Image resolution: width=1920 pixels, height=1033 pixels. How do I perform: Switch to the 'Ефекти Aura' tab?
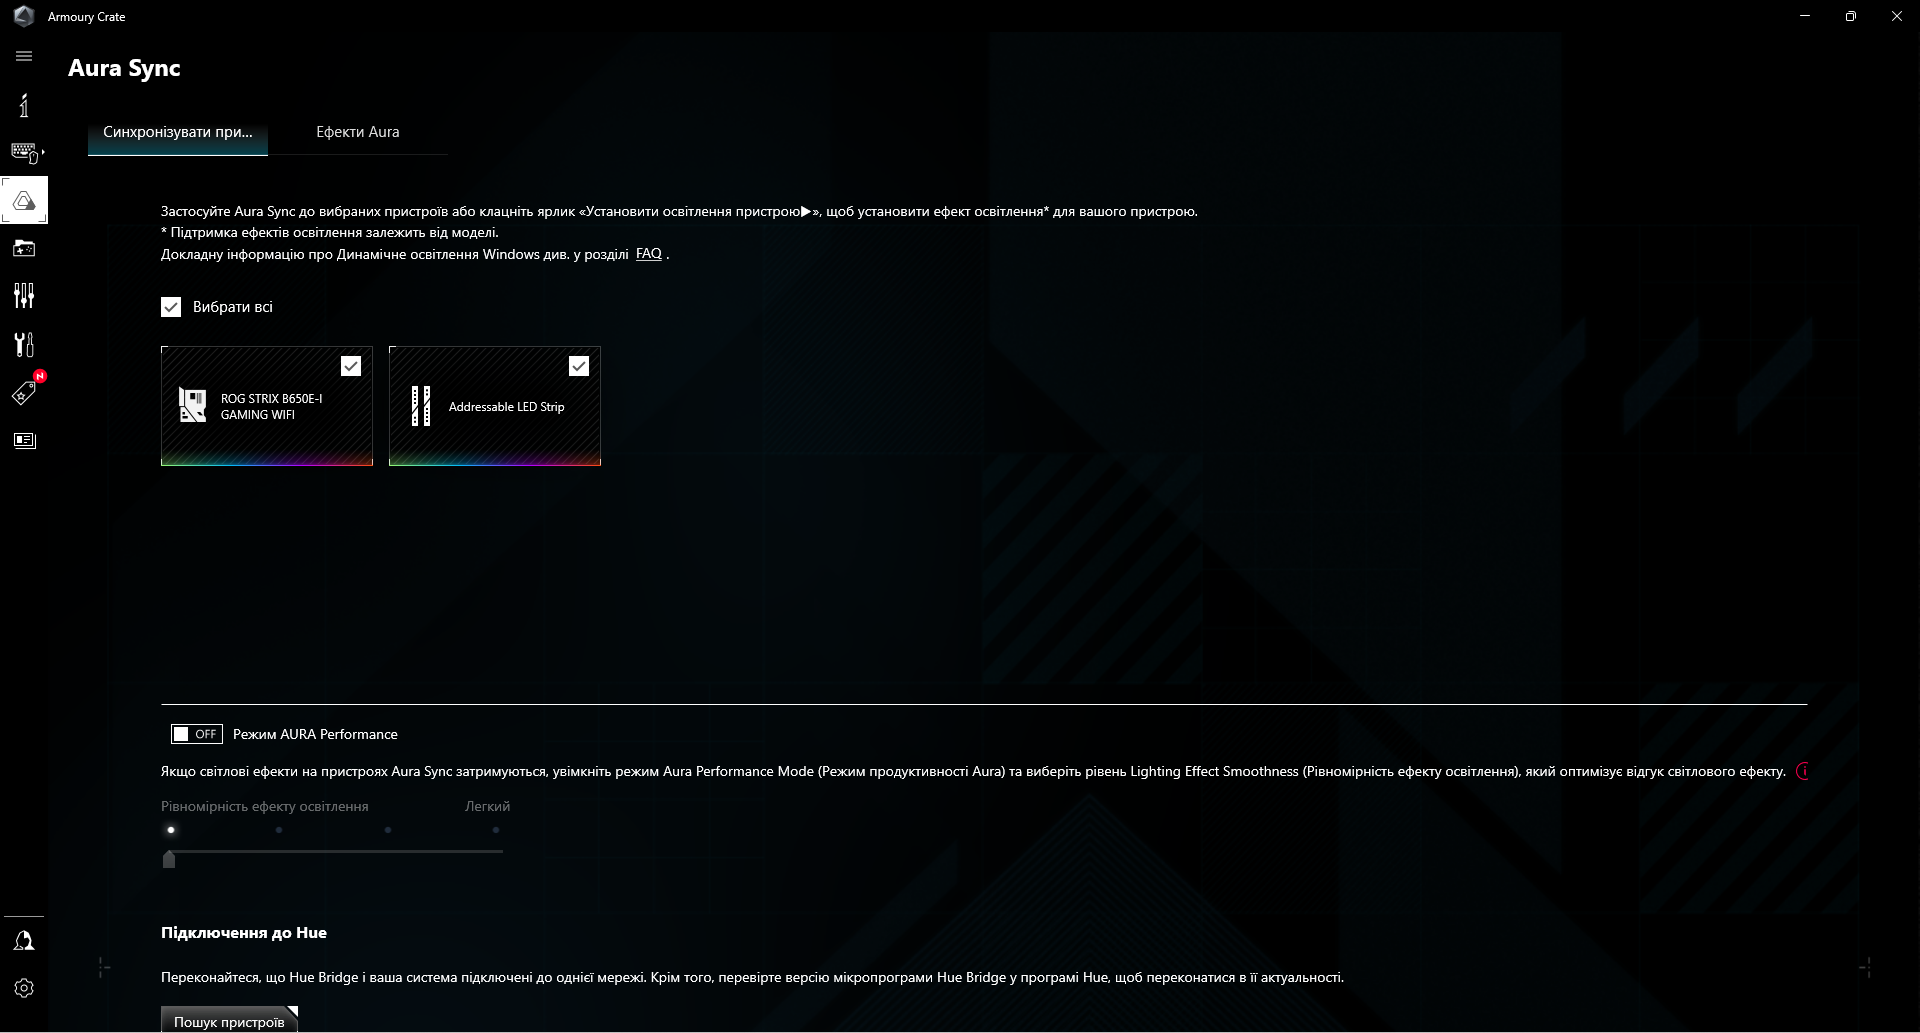357,131
